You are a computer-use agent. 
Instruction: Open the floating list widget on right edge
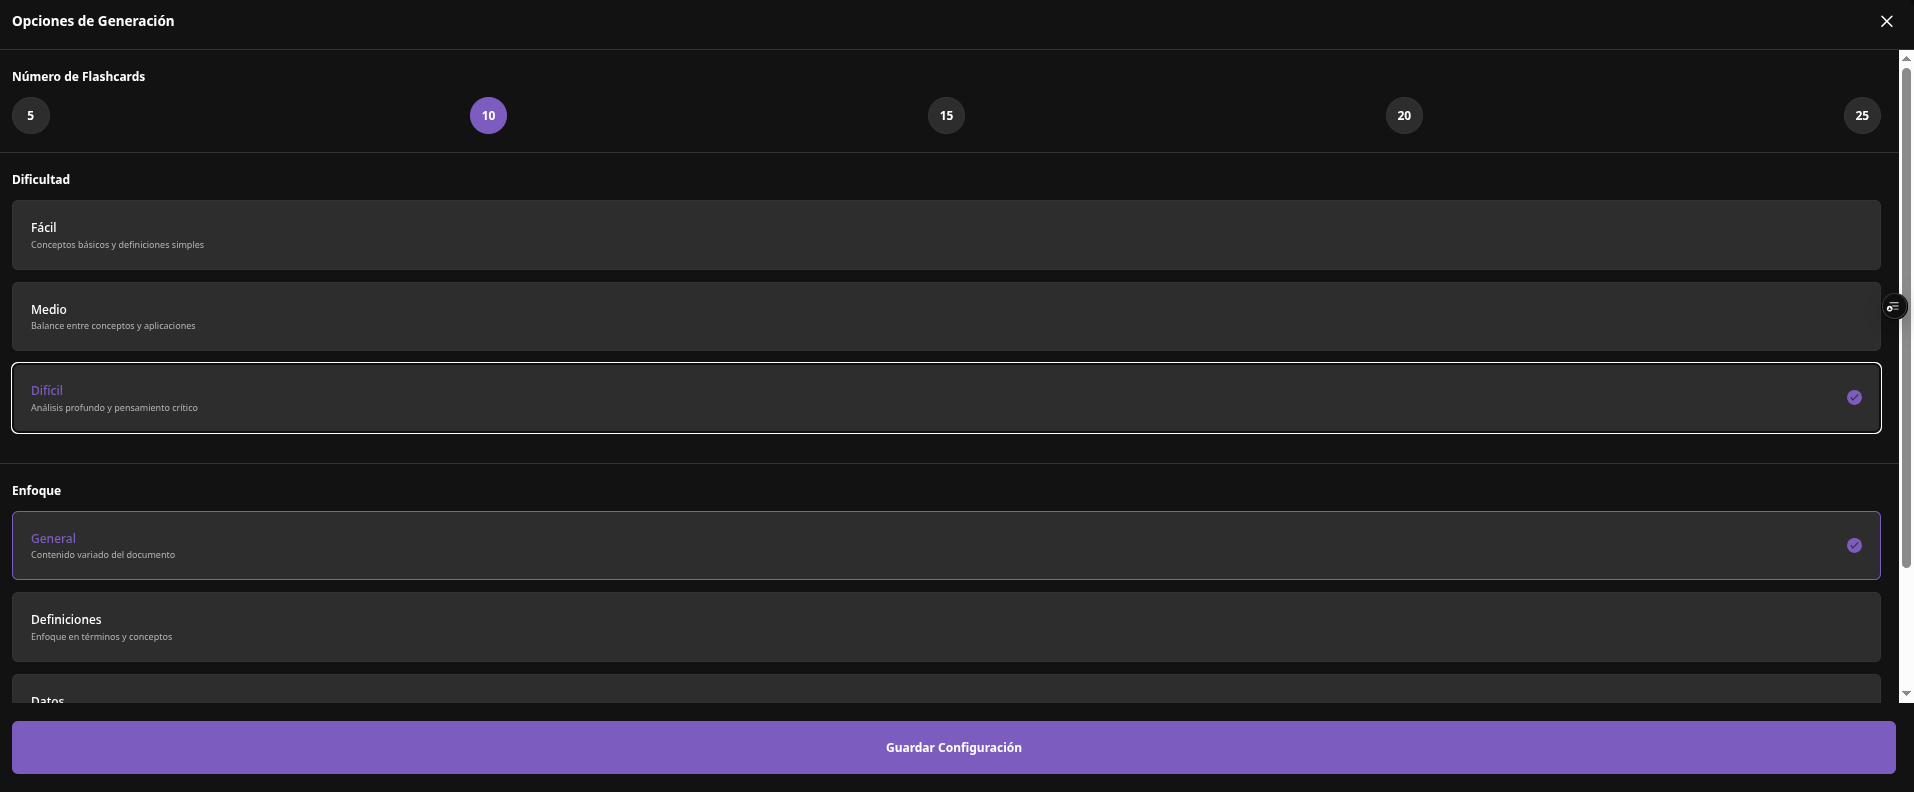click(x=1895, y=306)
